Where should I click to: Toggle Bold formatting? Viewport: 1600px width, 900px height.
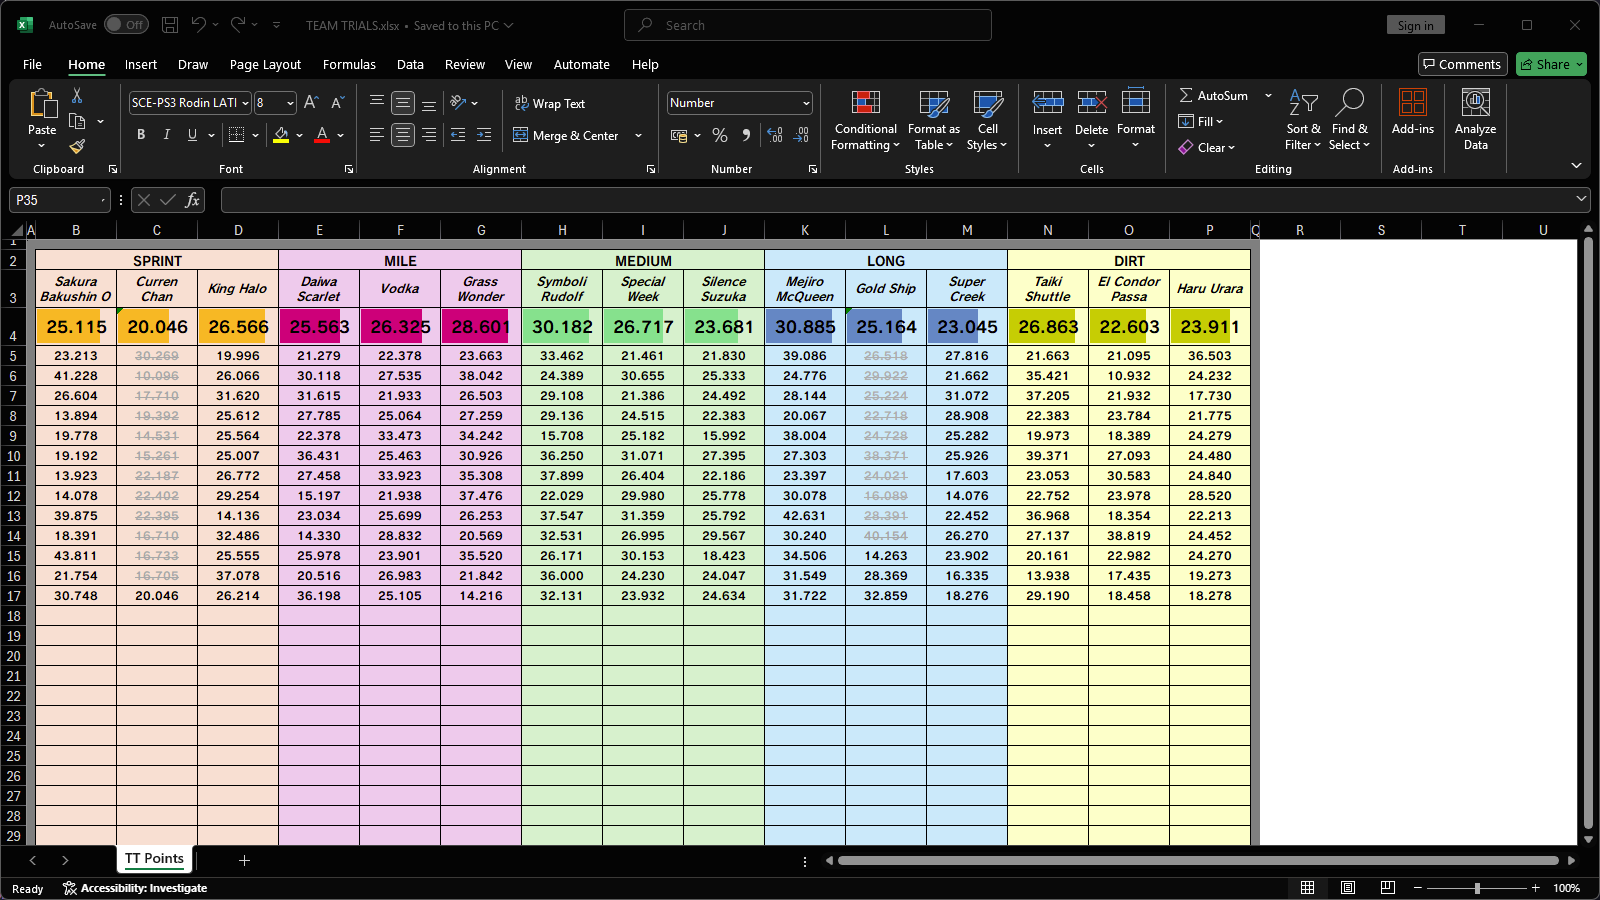pos(141,135)
